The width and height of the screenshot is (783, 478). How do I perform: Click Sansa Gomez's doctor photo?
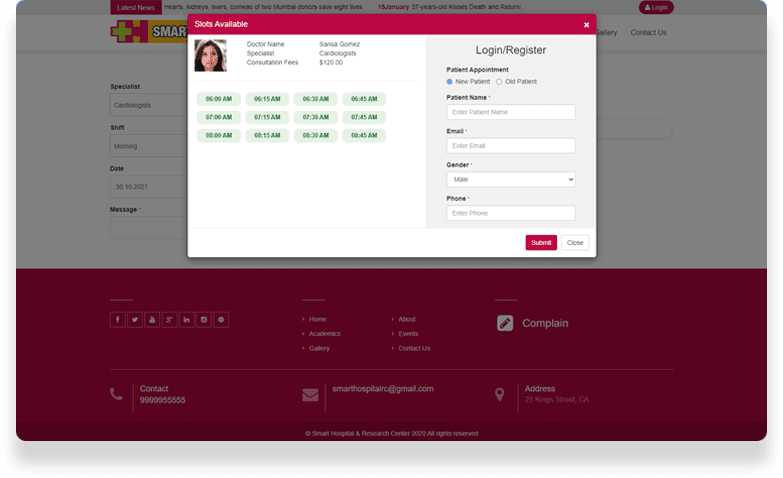point(210,55)
